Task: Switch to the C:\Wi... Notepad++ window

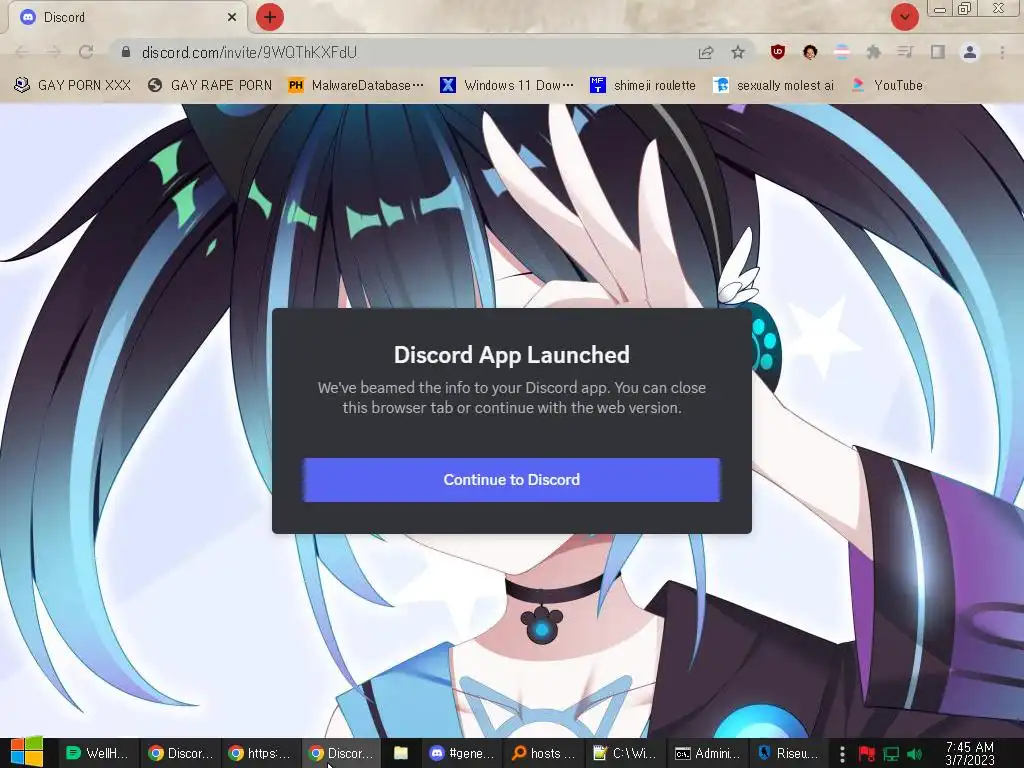Action: click(x=624, y=754)
